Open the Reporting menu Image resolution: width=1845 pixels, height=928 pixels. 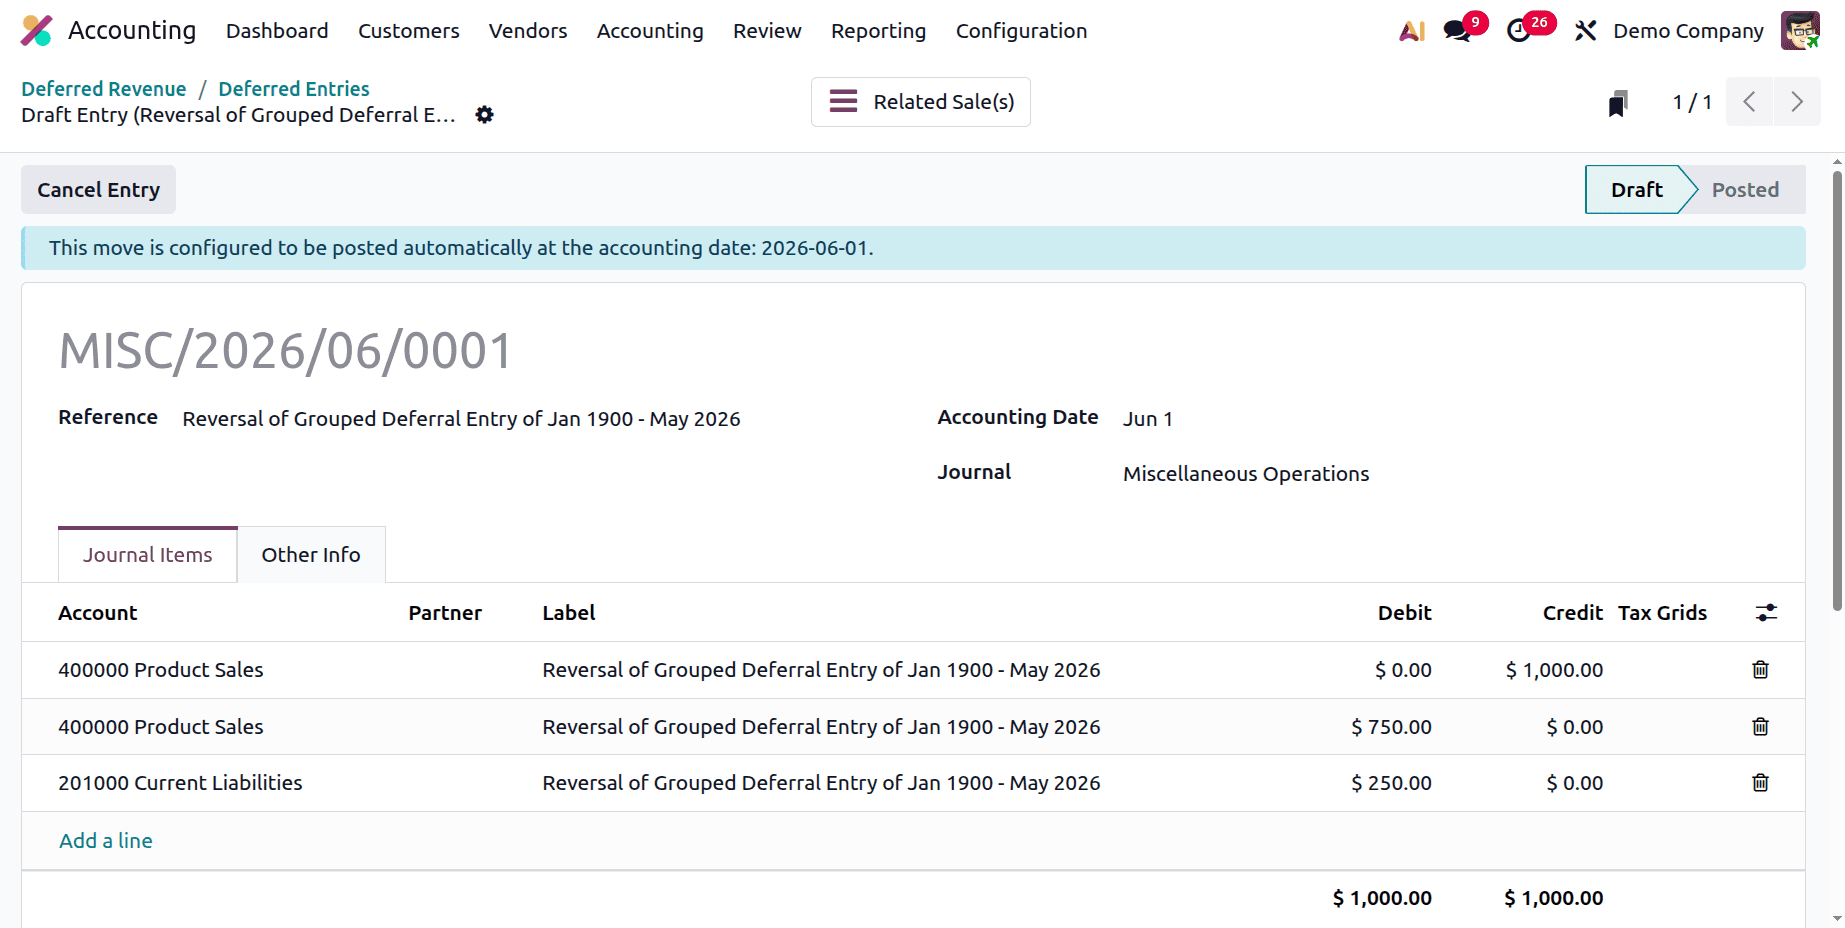(x=878, y=31)
